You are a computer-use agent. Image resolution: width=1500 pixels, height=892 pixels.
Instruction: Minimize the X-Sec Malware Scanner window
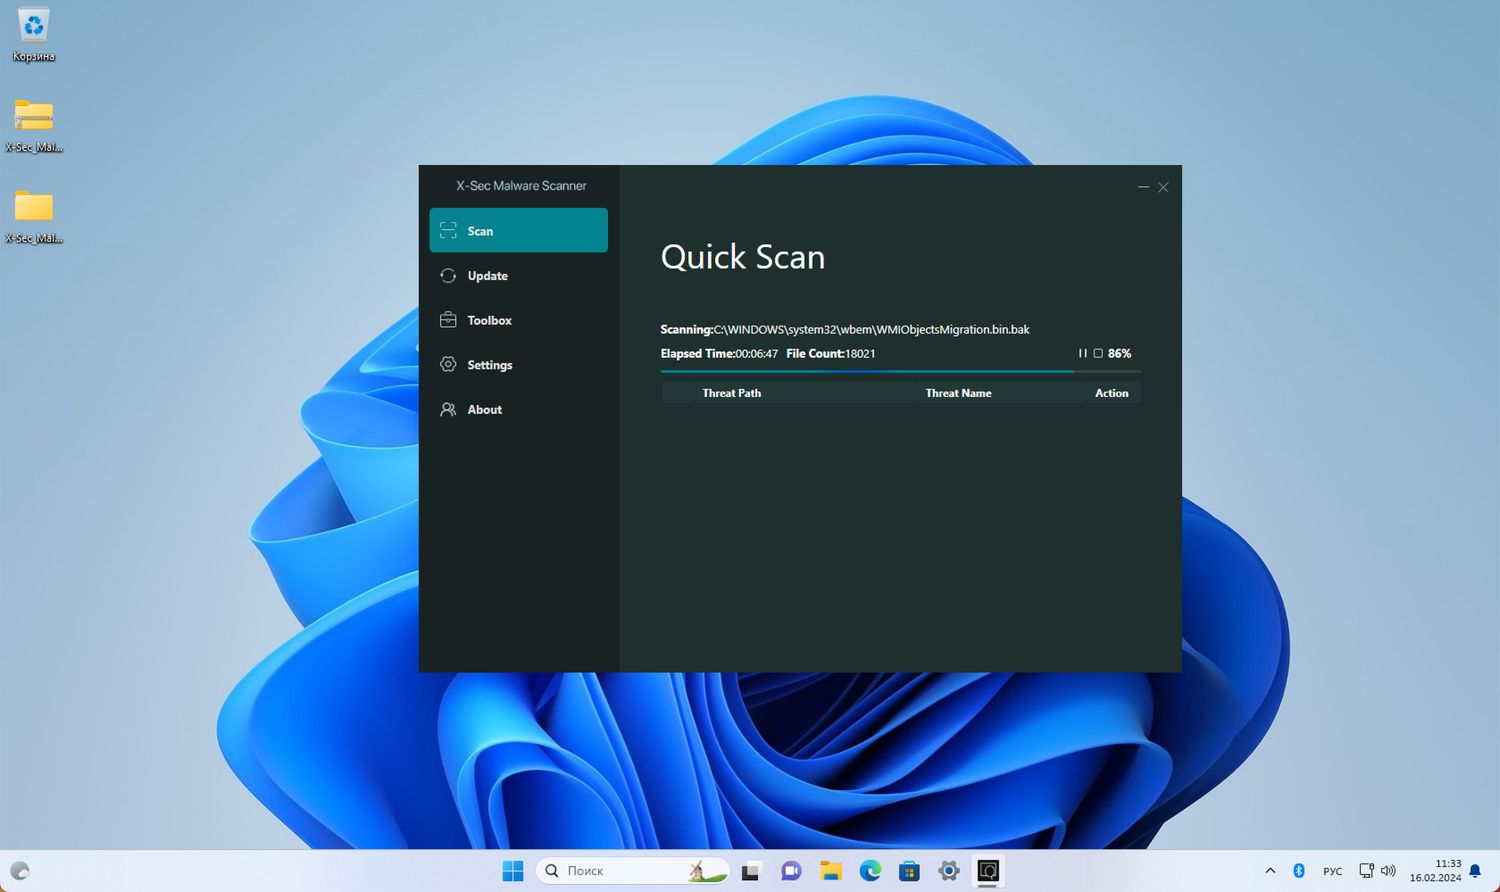point(1143,187)
